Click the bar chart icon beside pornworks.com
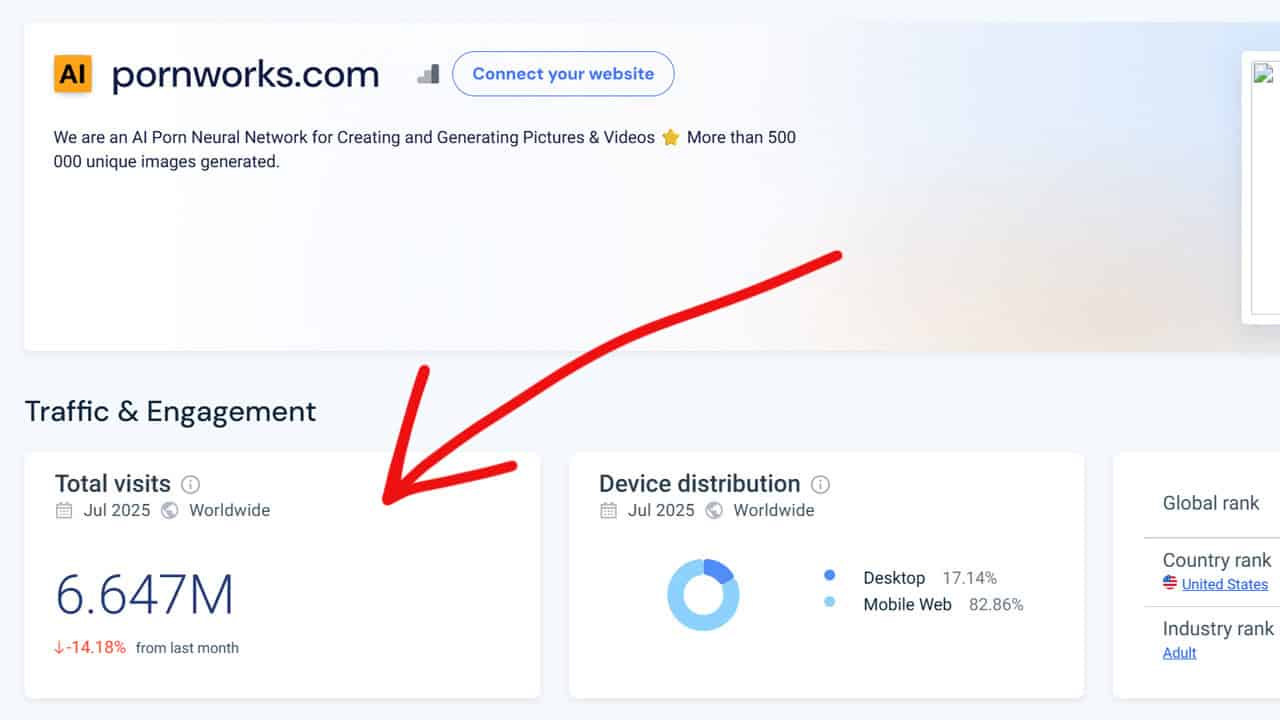This screenshot has width=1280, height=720. [x=428, y=74]
